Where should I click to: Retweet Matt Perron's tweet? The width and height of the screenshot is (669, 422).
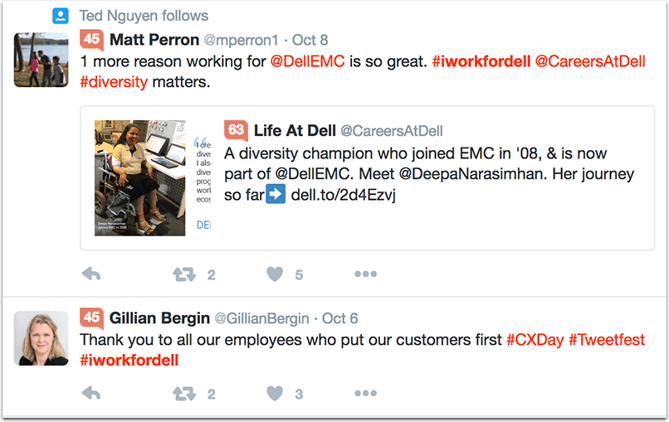click(x=184, y=274)
